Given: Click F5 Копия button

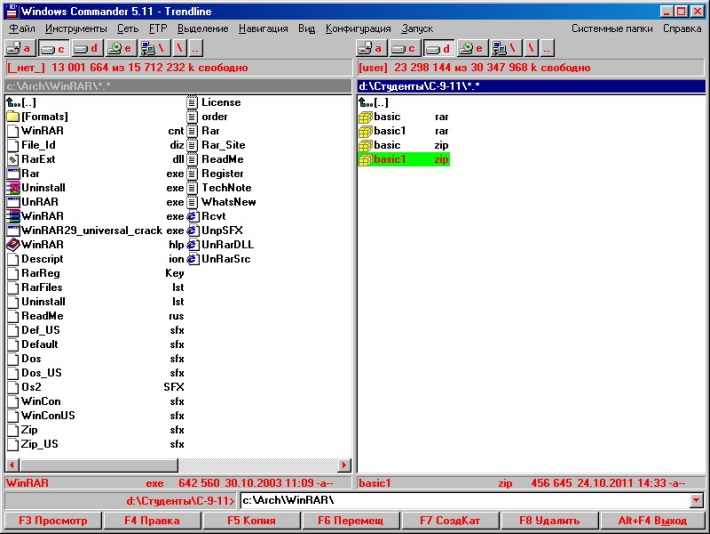Looking at the screenshot, I should pos(251,521).
